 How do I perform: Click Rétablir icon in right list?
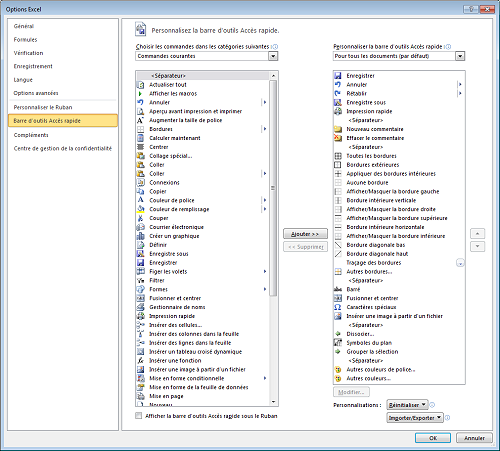coord(338,94)
